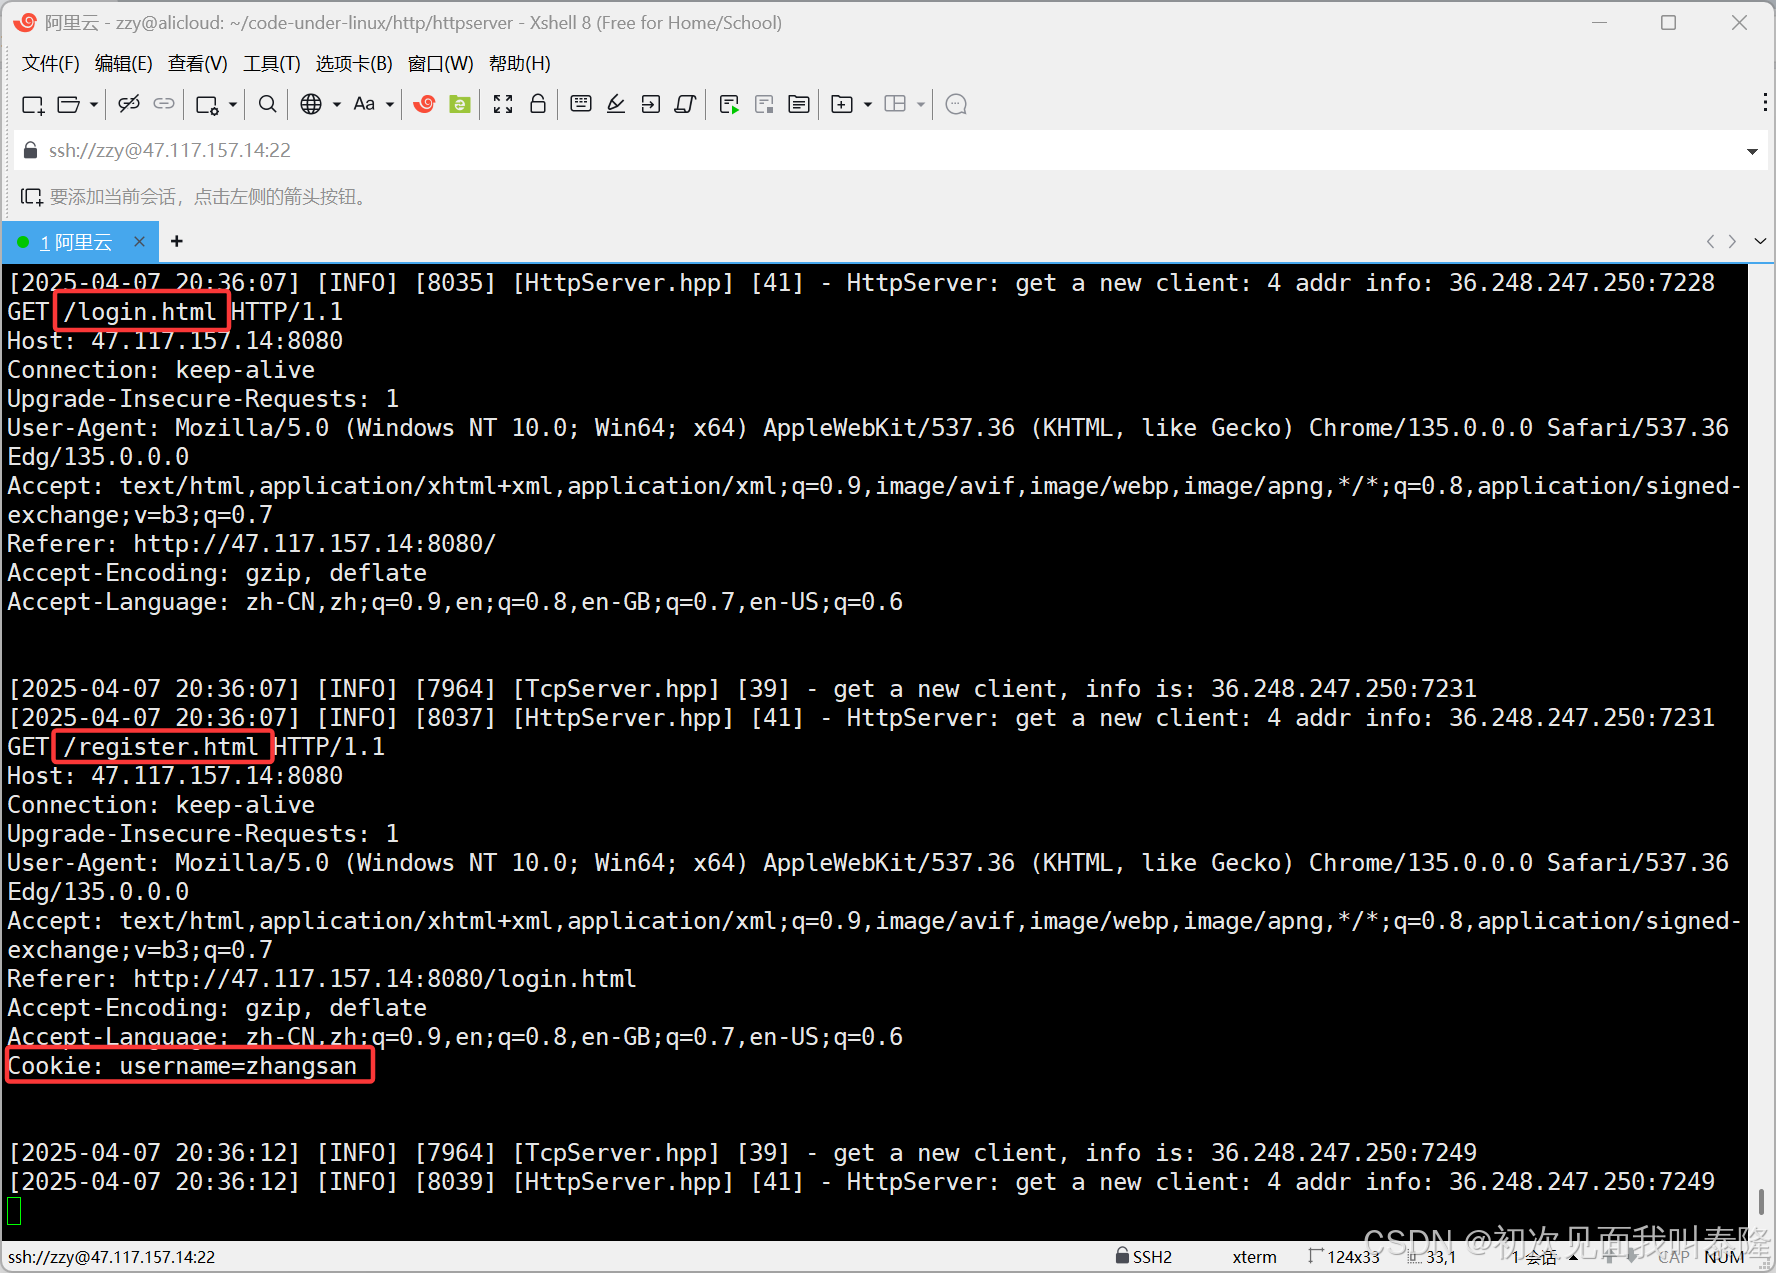Image resolution: width=1776 pixels, height=1273 pixels.
Task: Click the lock session padlock icon
Action: click(x=538, y=104)
